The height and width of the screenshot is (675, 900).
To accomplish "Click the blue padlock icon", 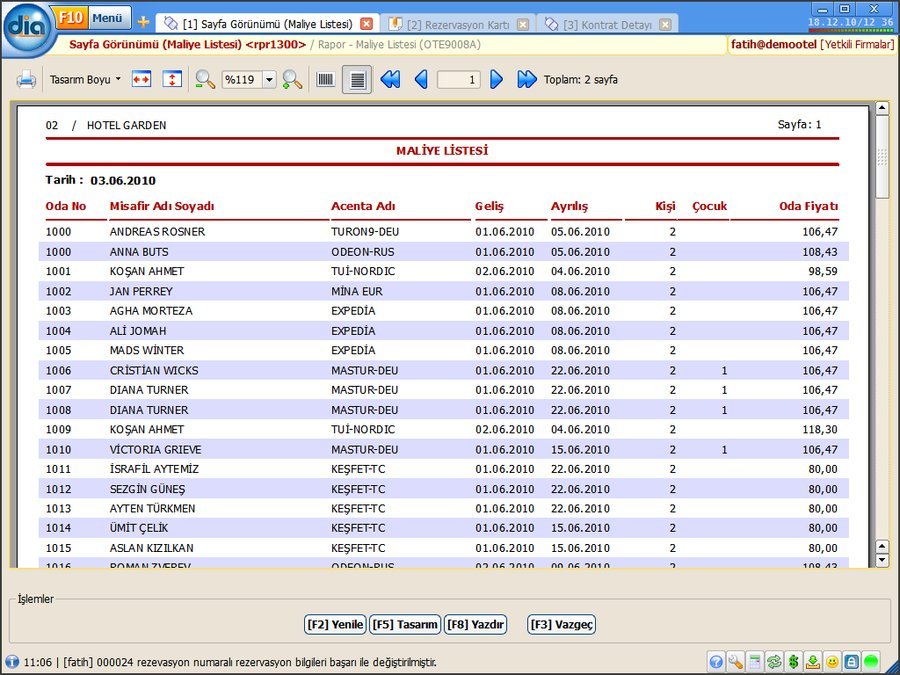I will pyautogui.click(x=852, y=662).
